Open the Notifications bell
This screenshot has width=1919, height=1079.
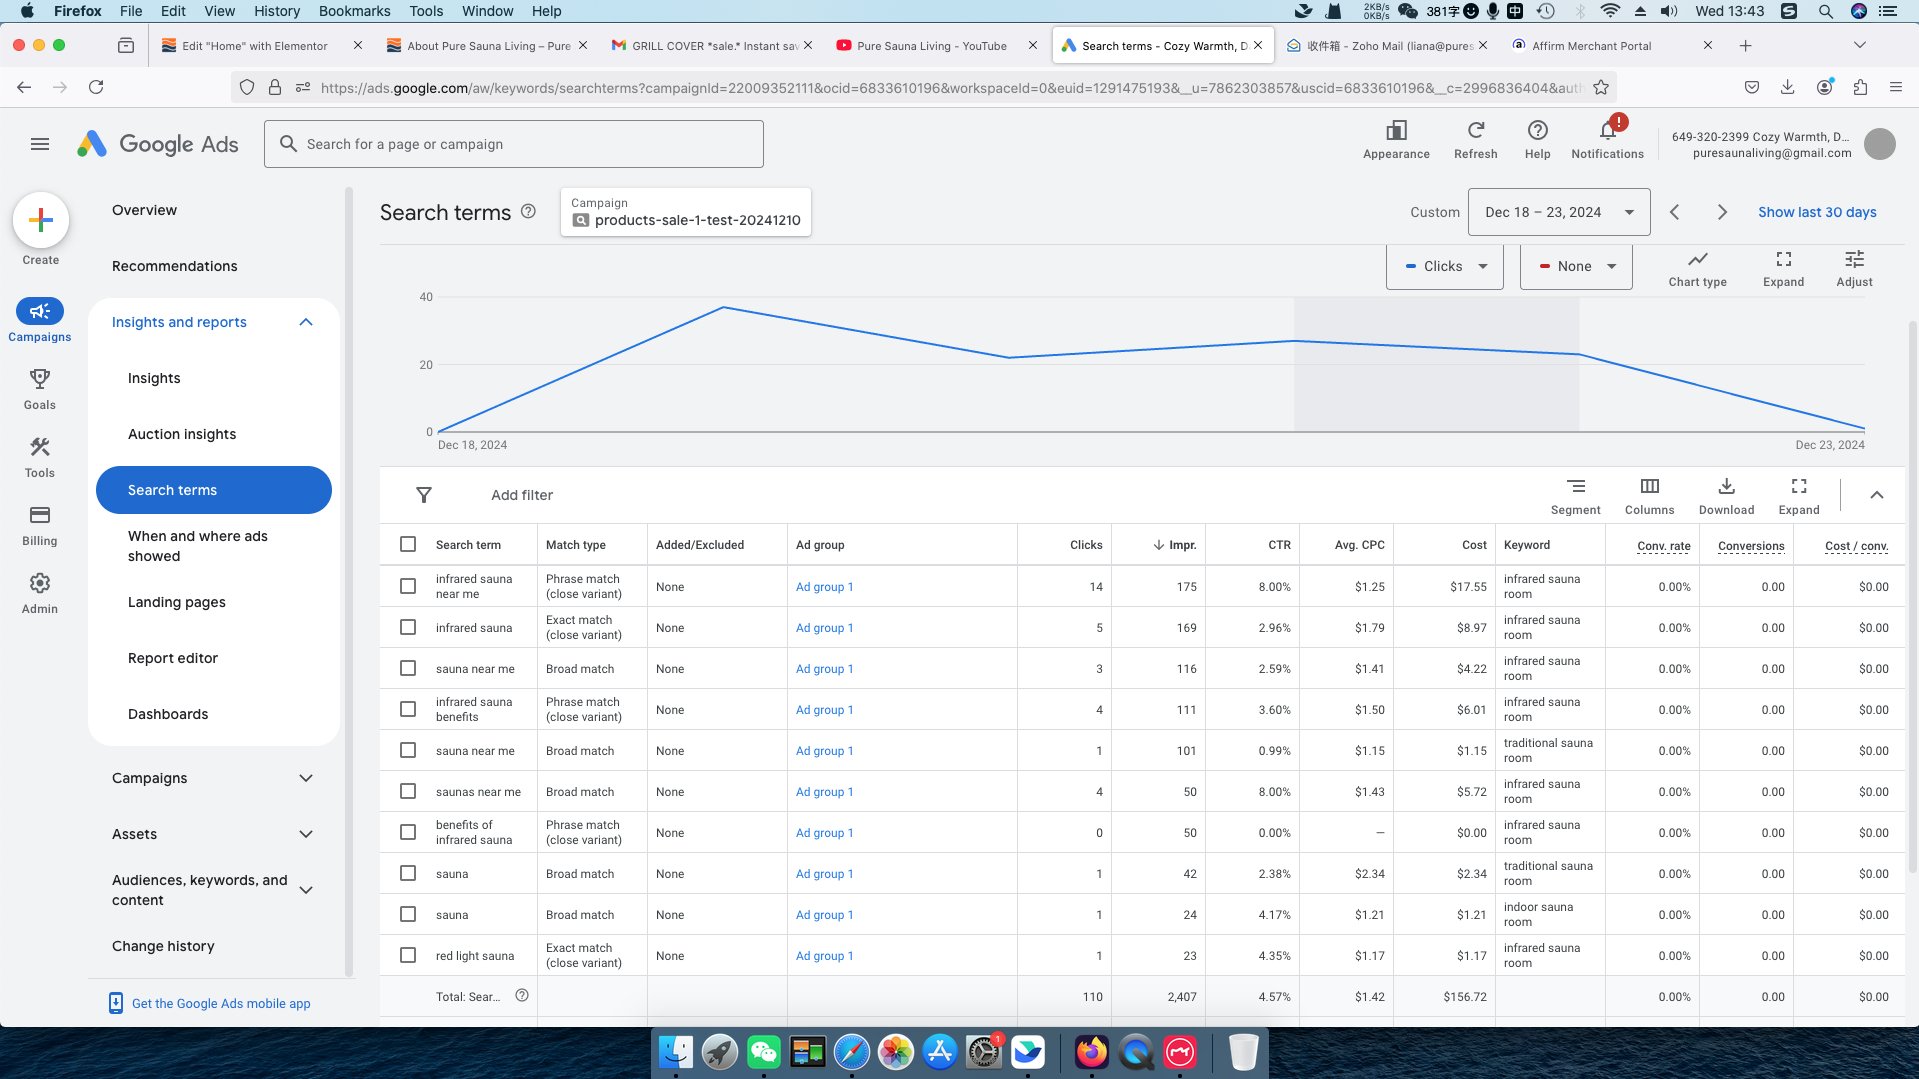[x=1607, y=131]
